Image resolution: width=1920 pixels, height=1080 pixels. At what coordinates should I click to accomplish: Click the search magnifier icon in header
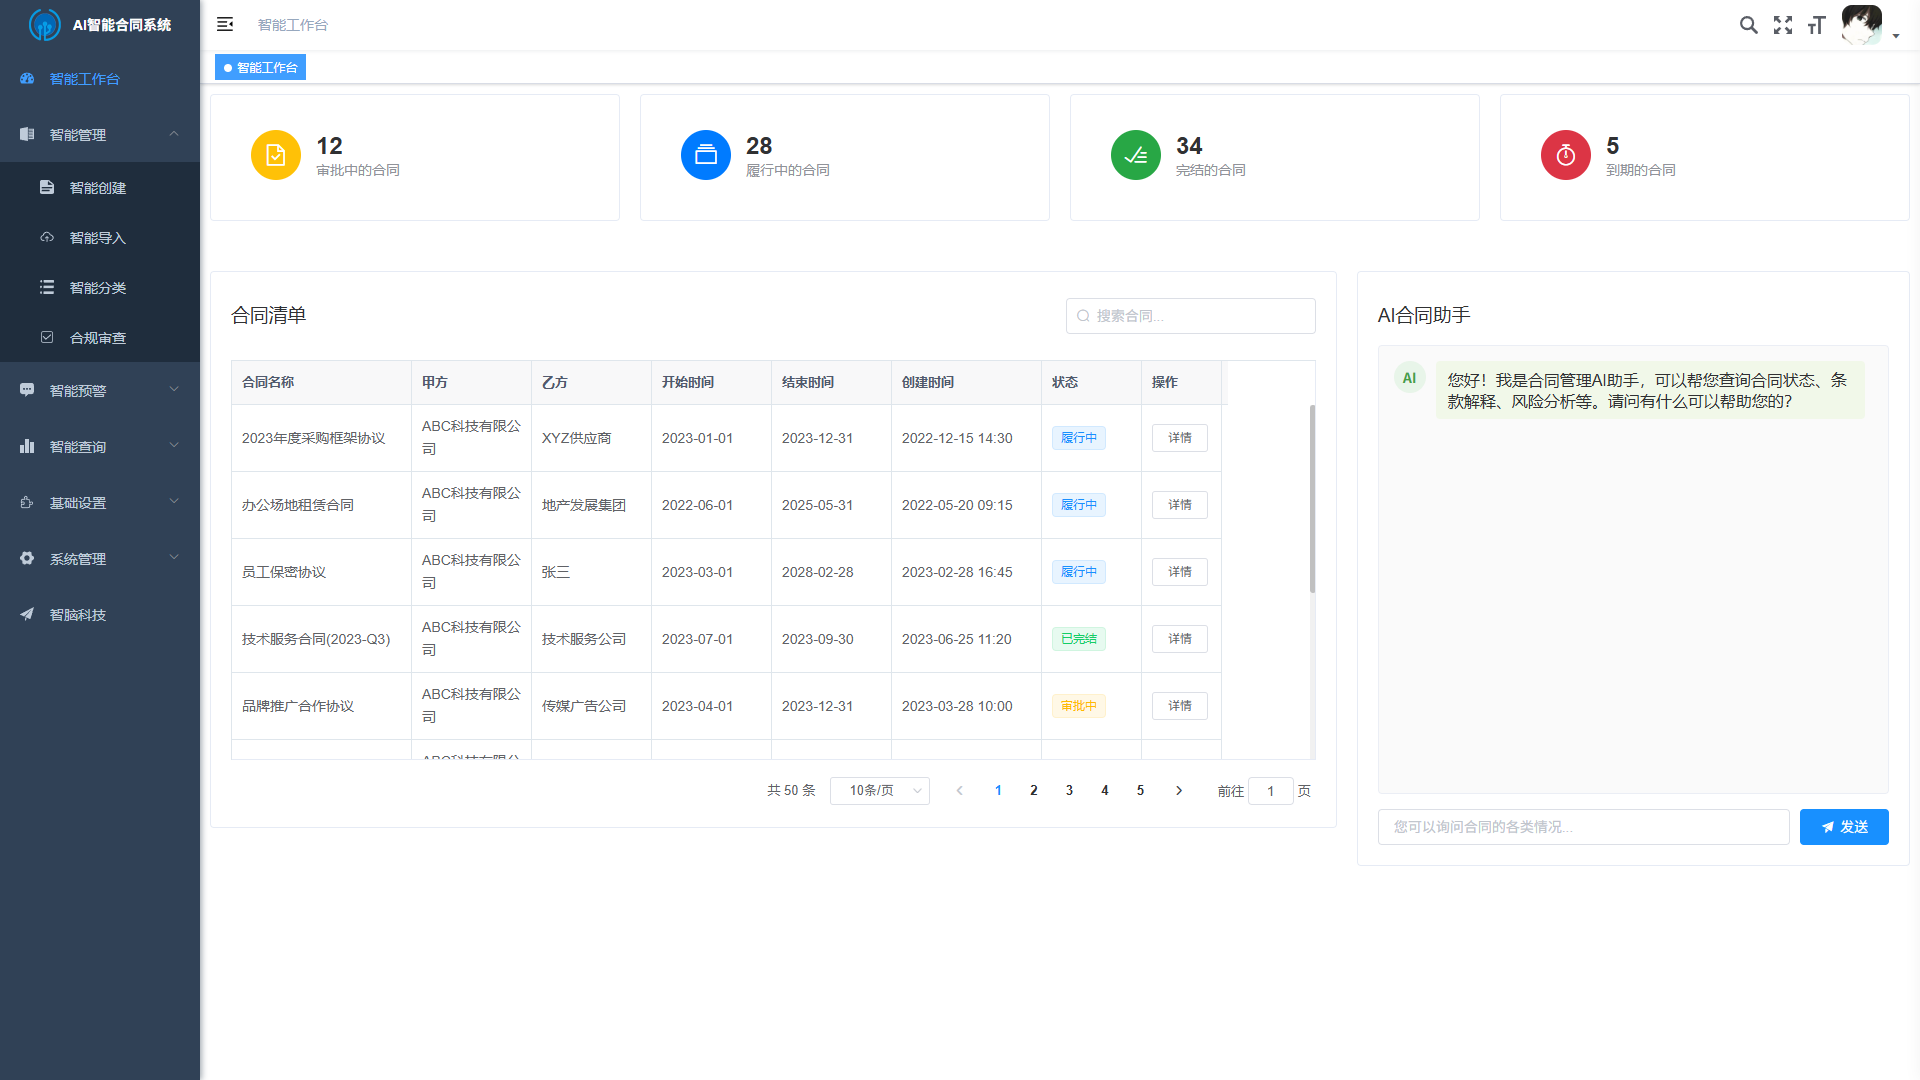click(1748, 25)
